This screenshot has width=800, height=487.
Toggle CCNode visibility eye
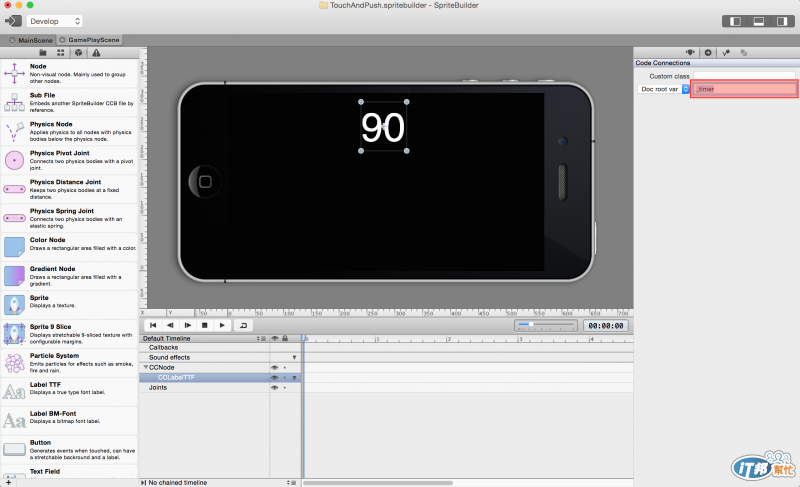click(x=274, y=368)
